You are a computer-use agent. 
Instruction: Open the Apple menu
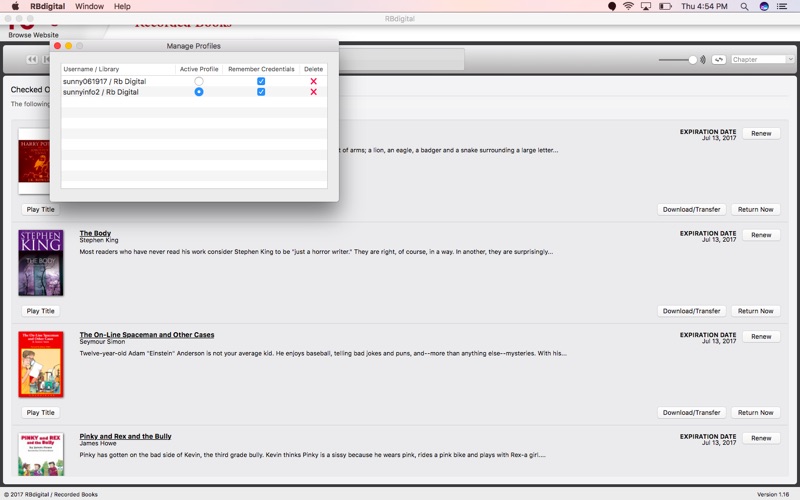(15, 6)
